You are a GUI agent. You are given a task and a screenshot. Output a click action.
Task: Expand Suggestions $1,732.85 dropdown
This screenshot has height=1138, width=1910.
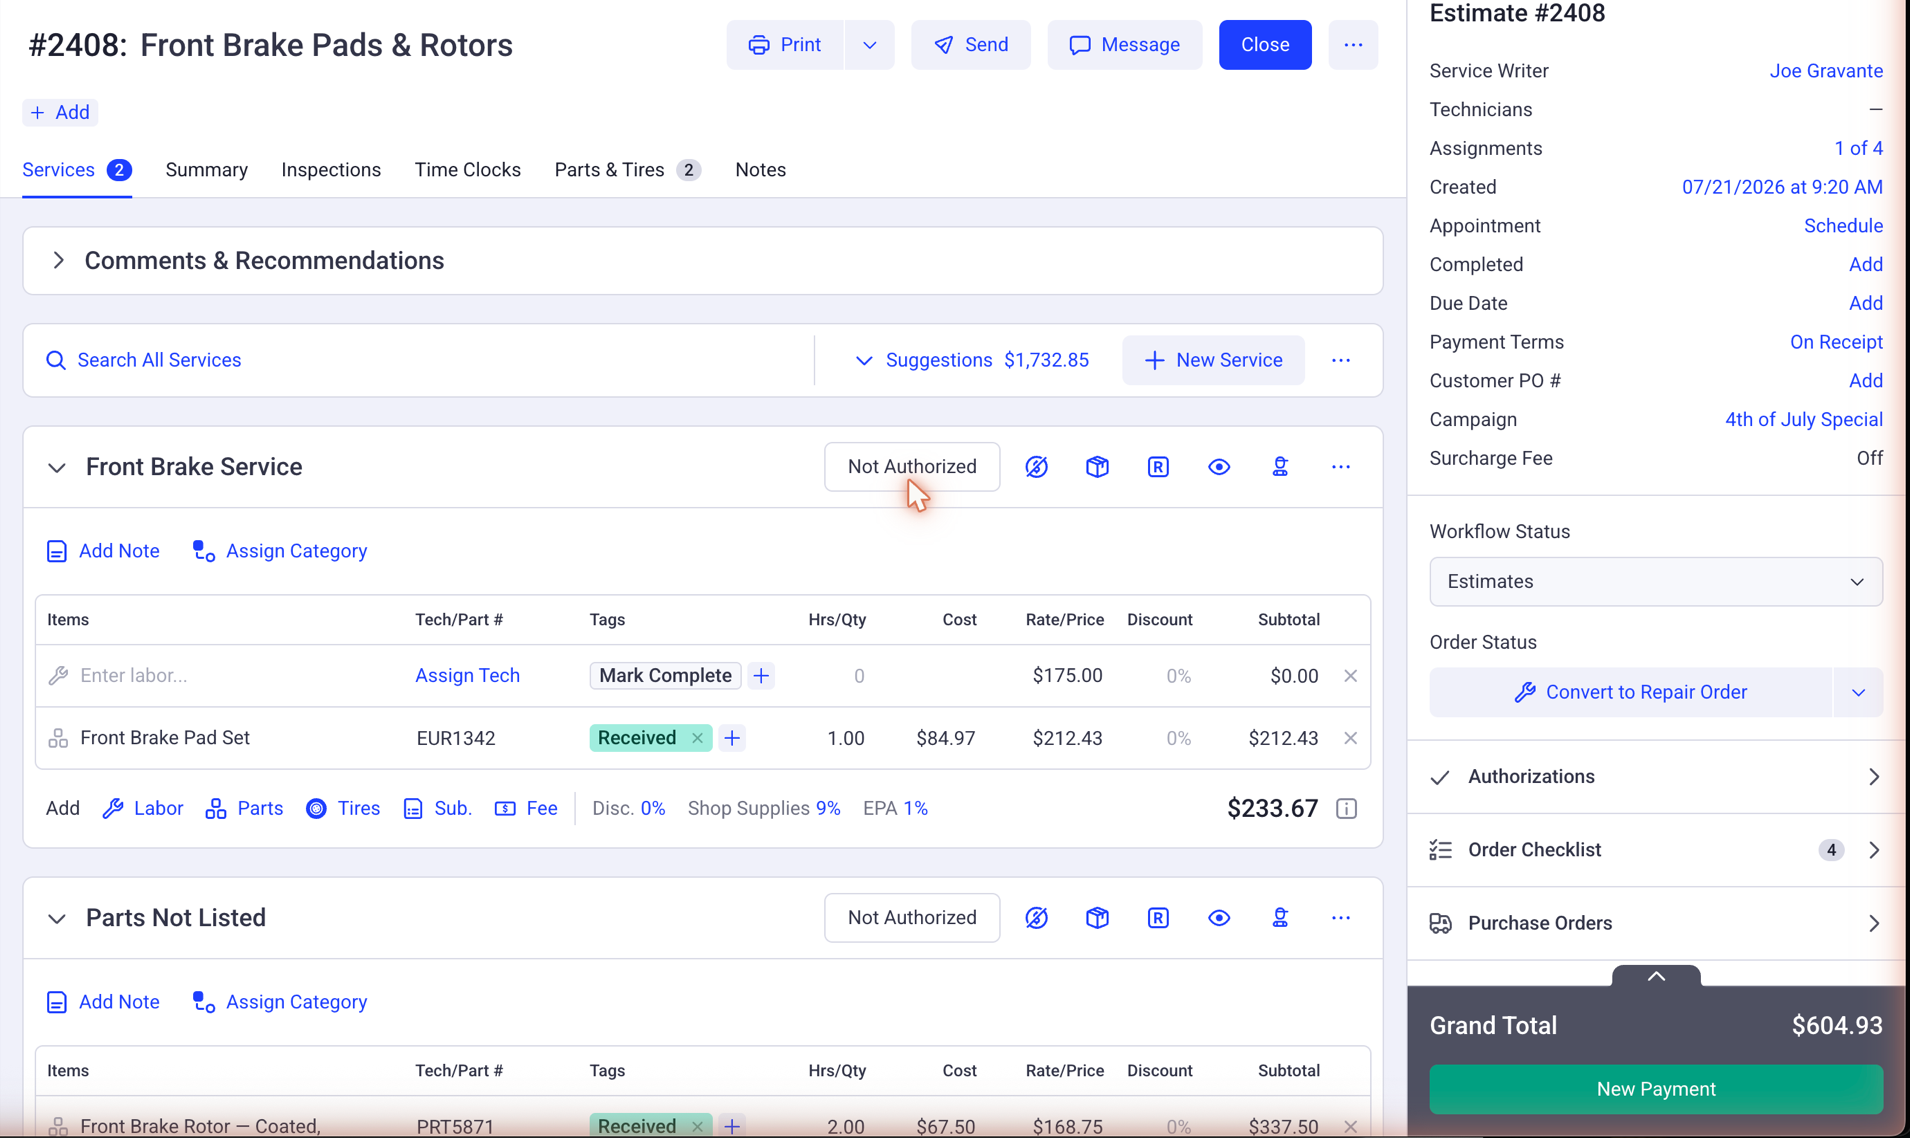click(x=972, y=360)
